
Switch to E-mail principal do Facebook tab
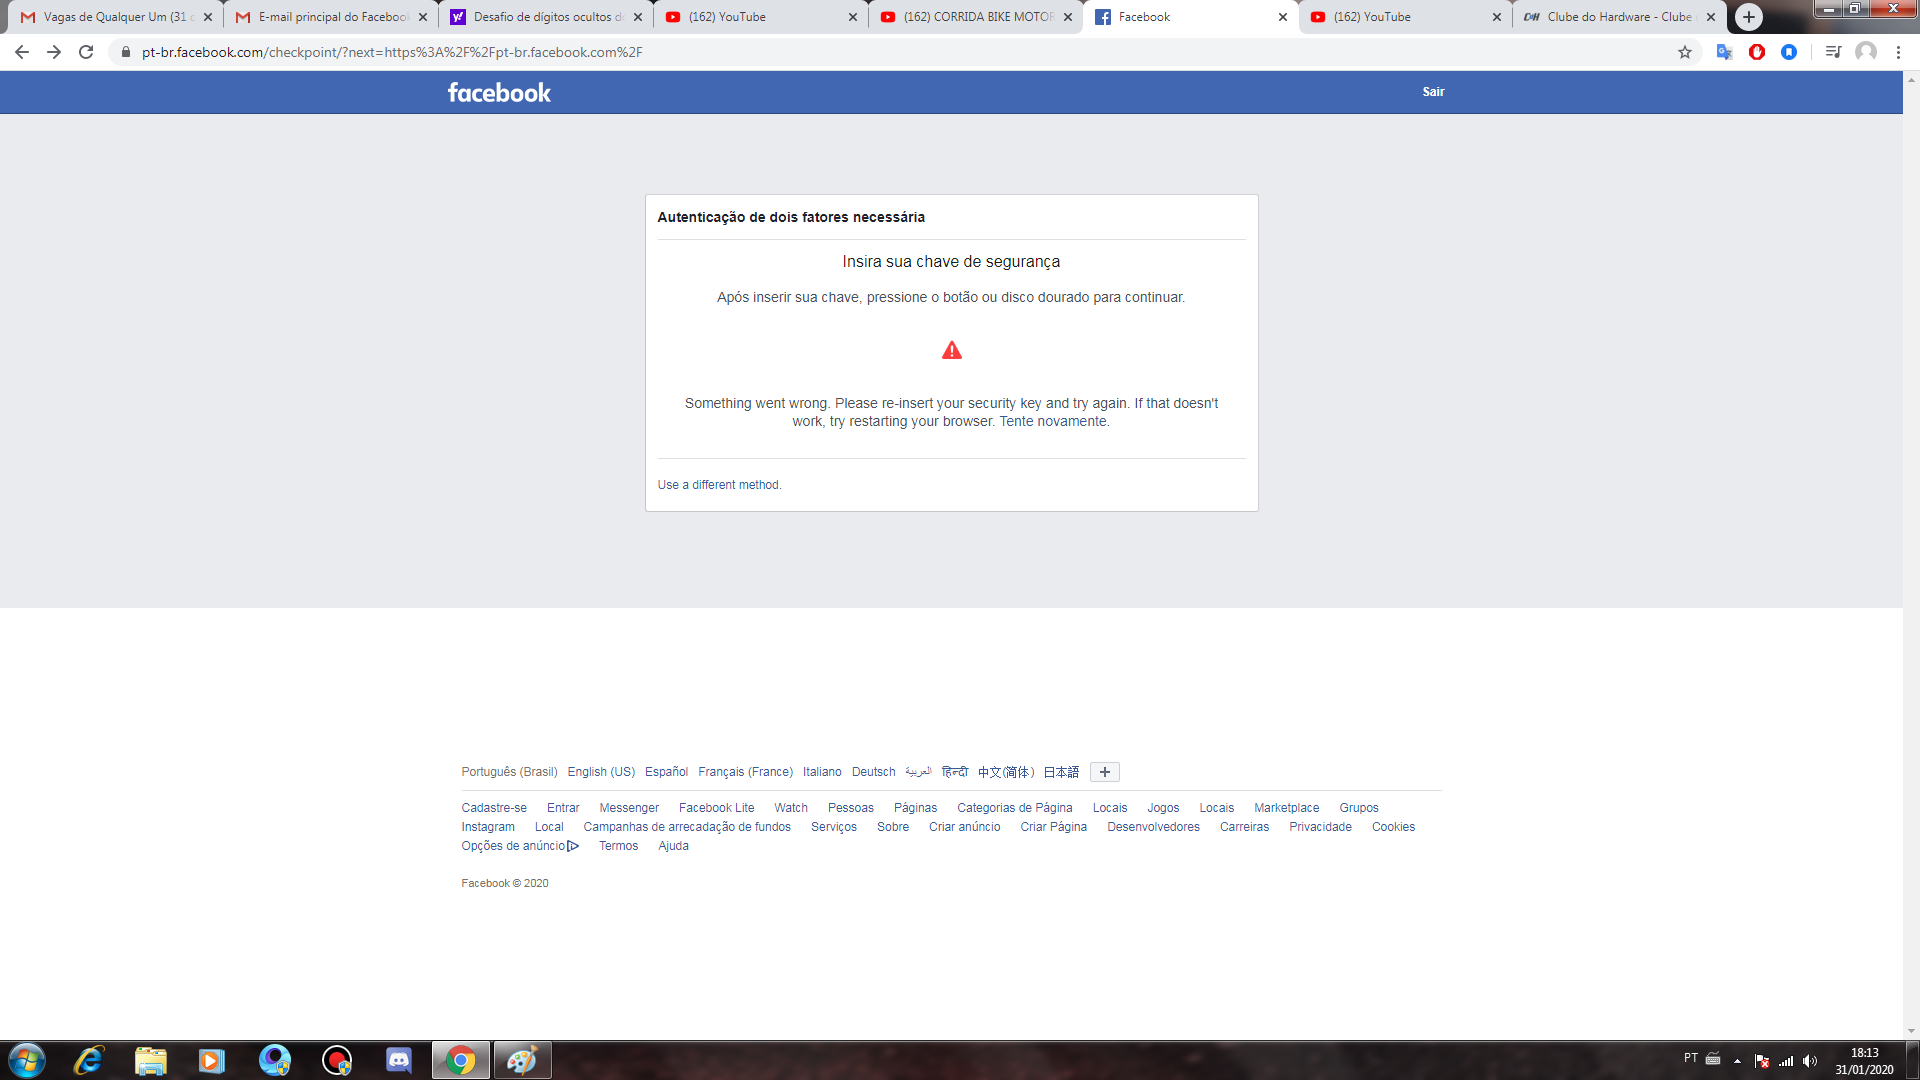pos(331,17)
